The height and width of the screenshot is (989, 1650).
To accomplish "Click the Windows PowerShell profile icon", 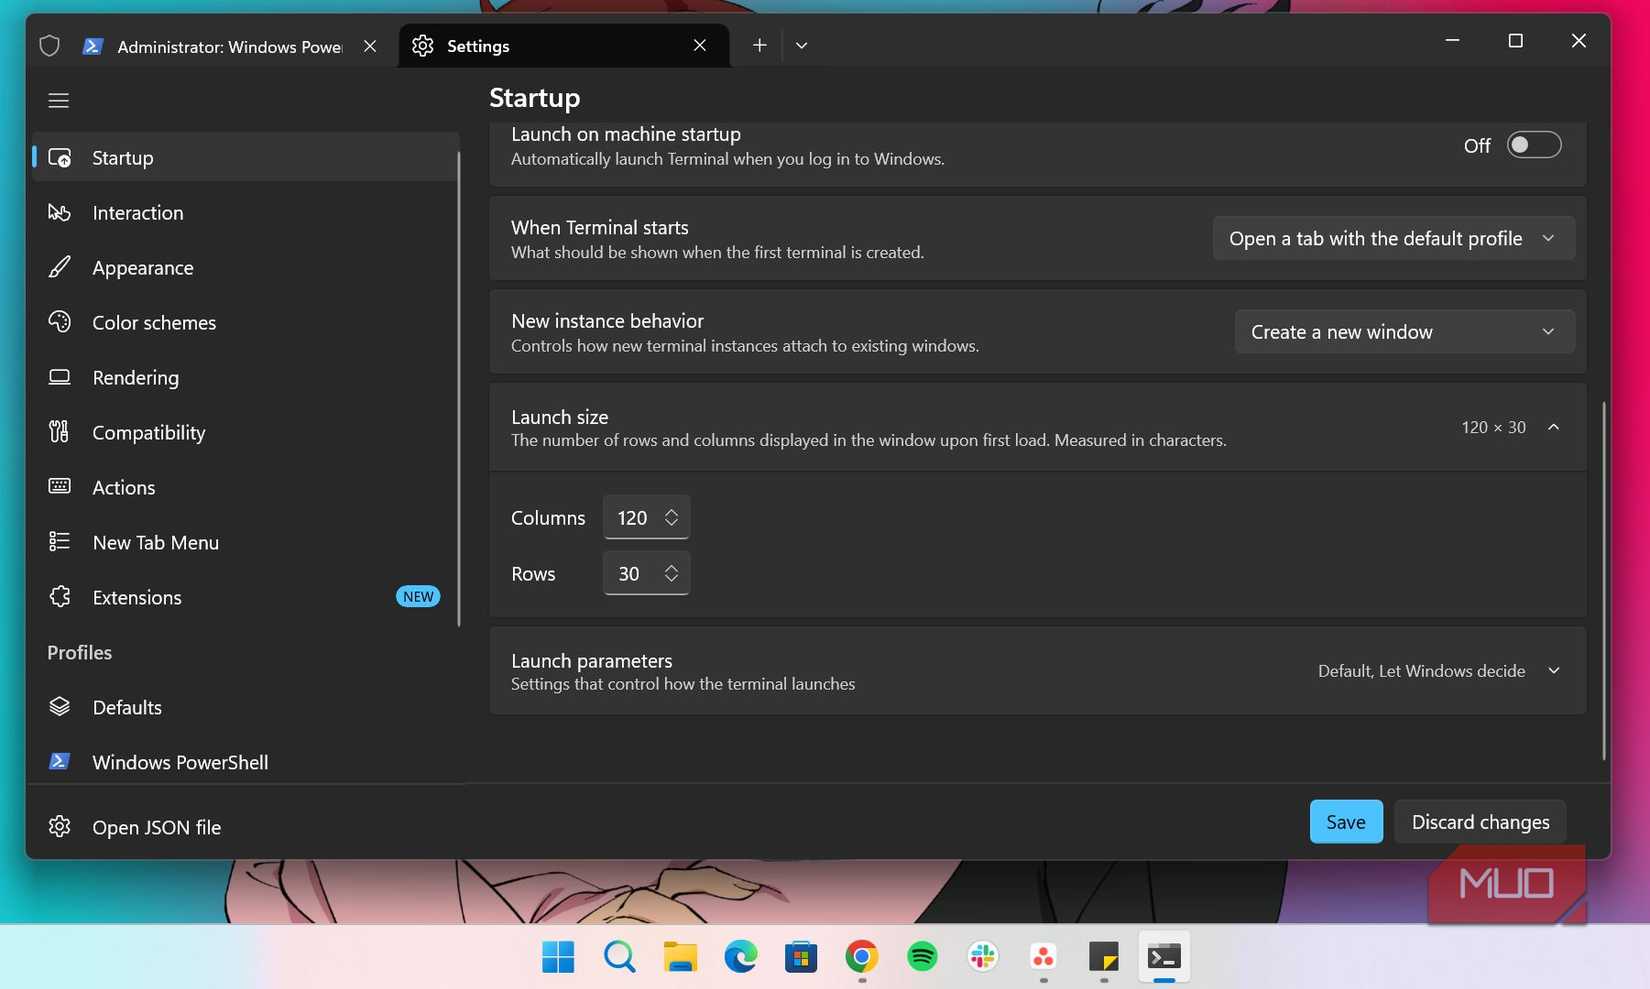I will point(60,762).
